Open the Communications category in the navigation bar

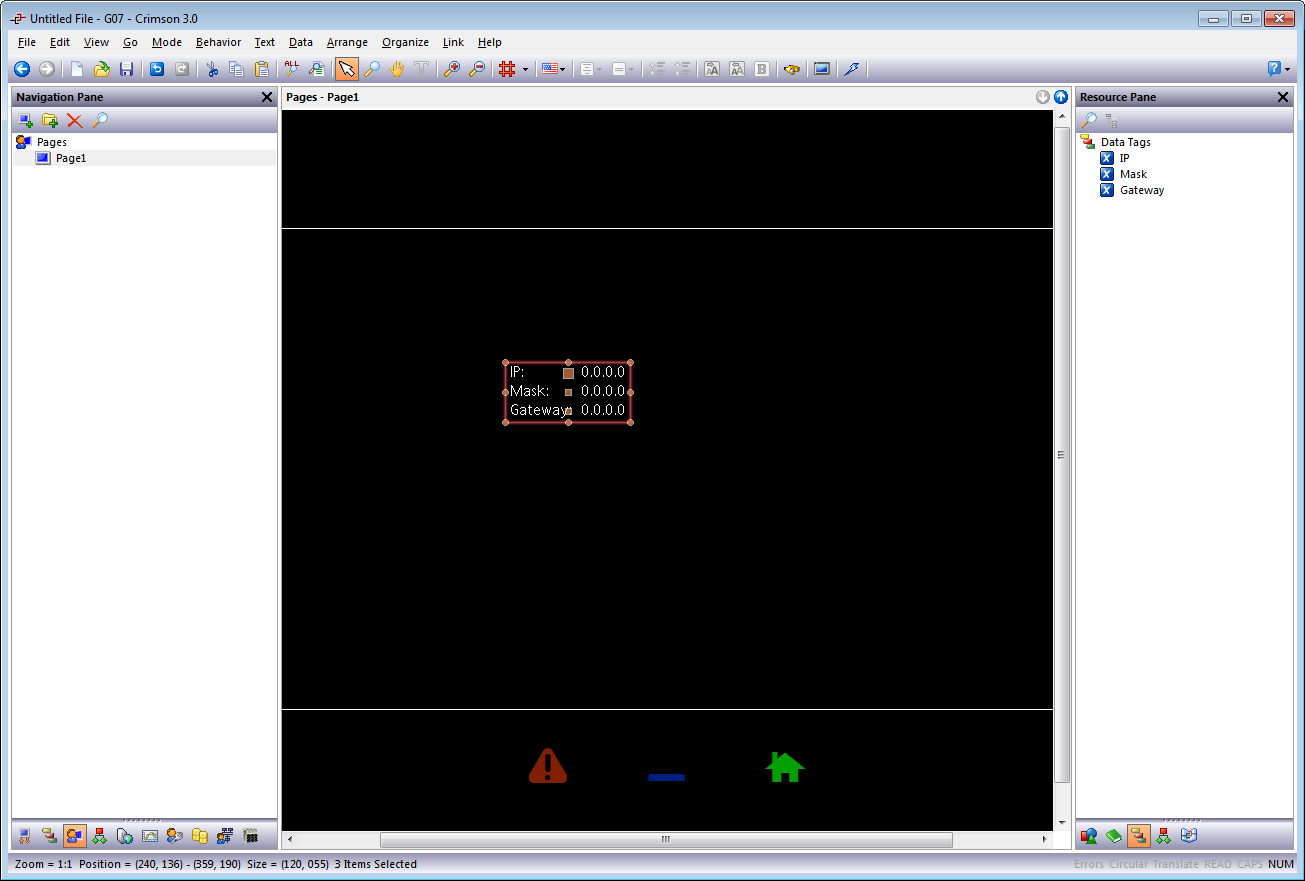click(25, 836)
